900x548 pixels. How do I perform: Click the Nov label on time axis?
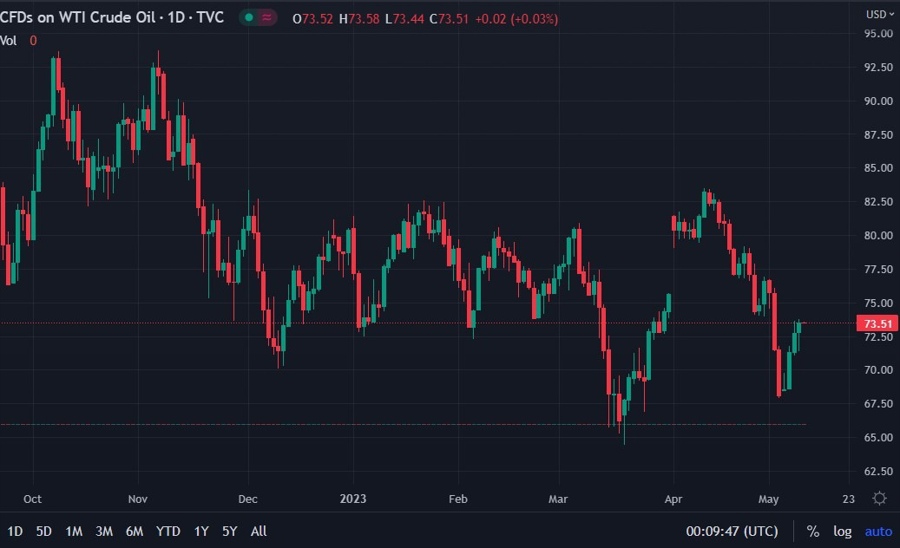[x=138, y=499]
